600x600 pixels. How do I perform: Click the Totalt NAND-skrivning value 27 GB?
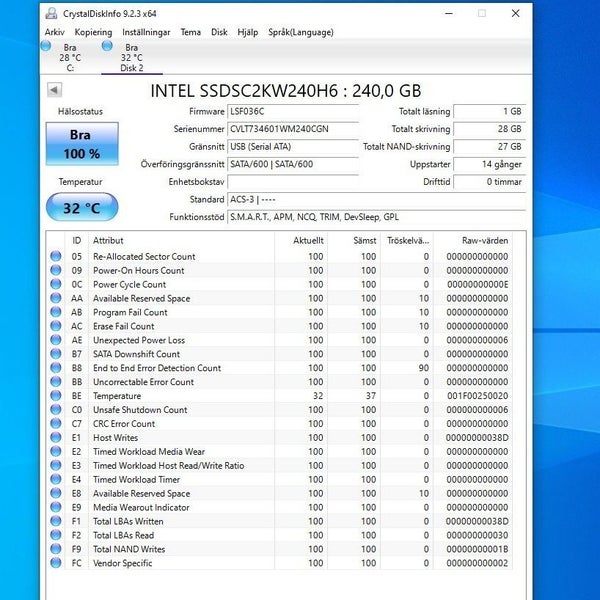(x=489, y=147)
